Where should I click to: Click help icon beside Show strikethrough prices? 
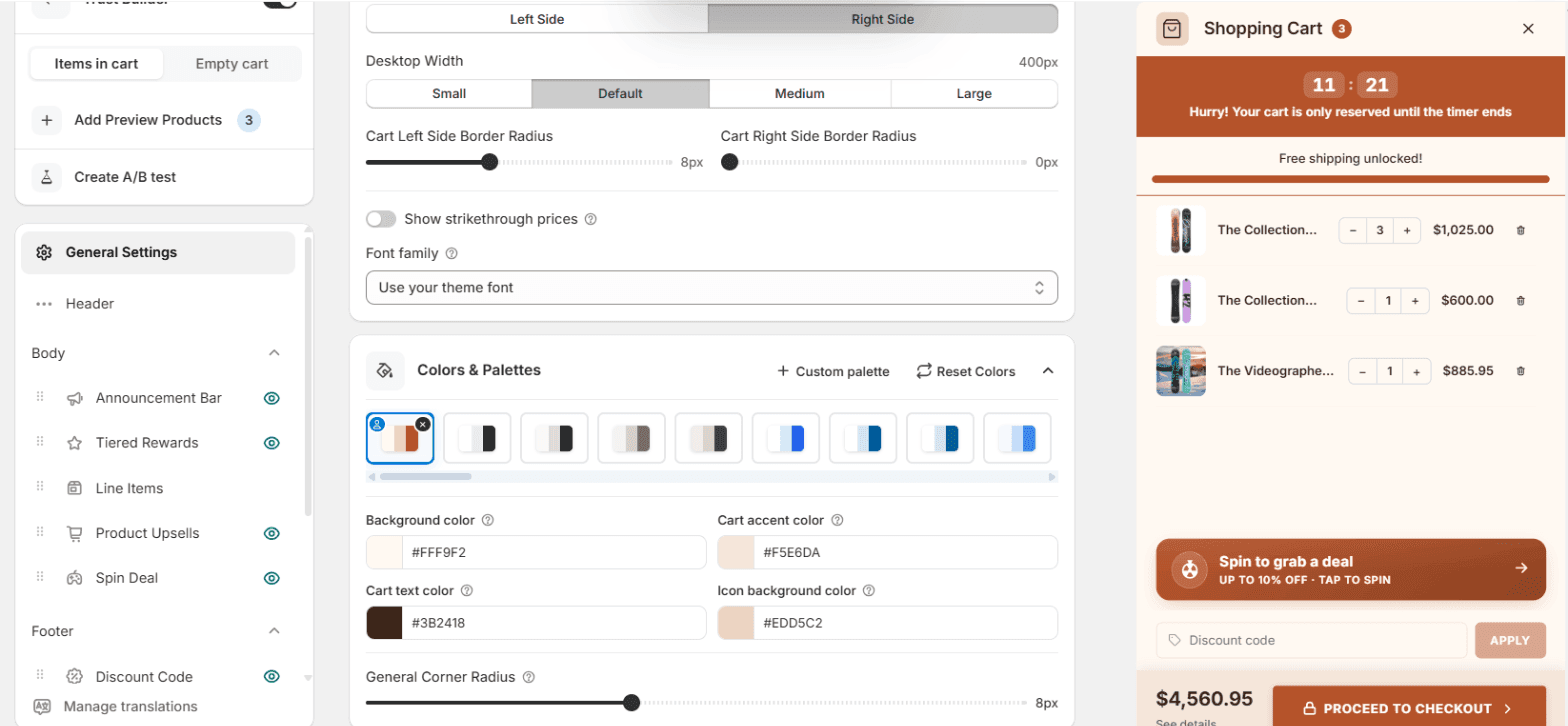(590, 219)
